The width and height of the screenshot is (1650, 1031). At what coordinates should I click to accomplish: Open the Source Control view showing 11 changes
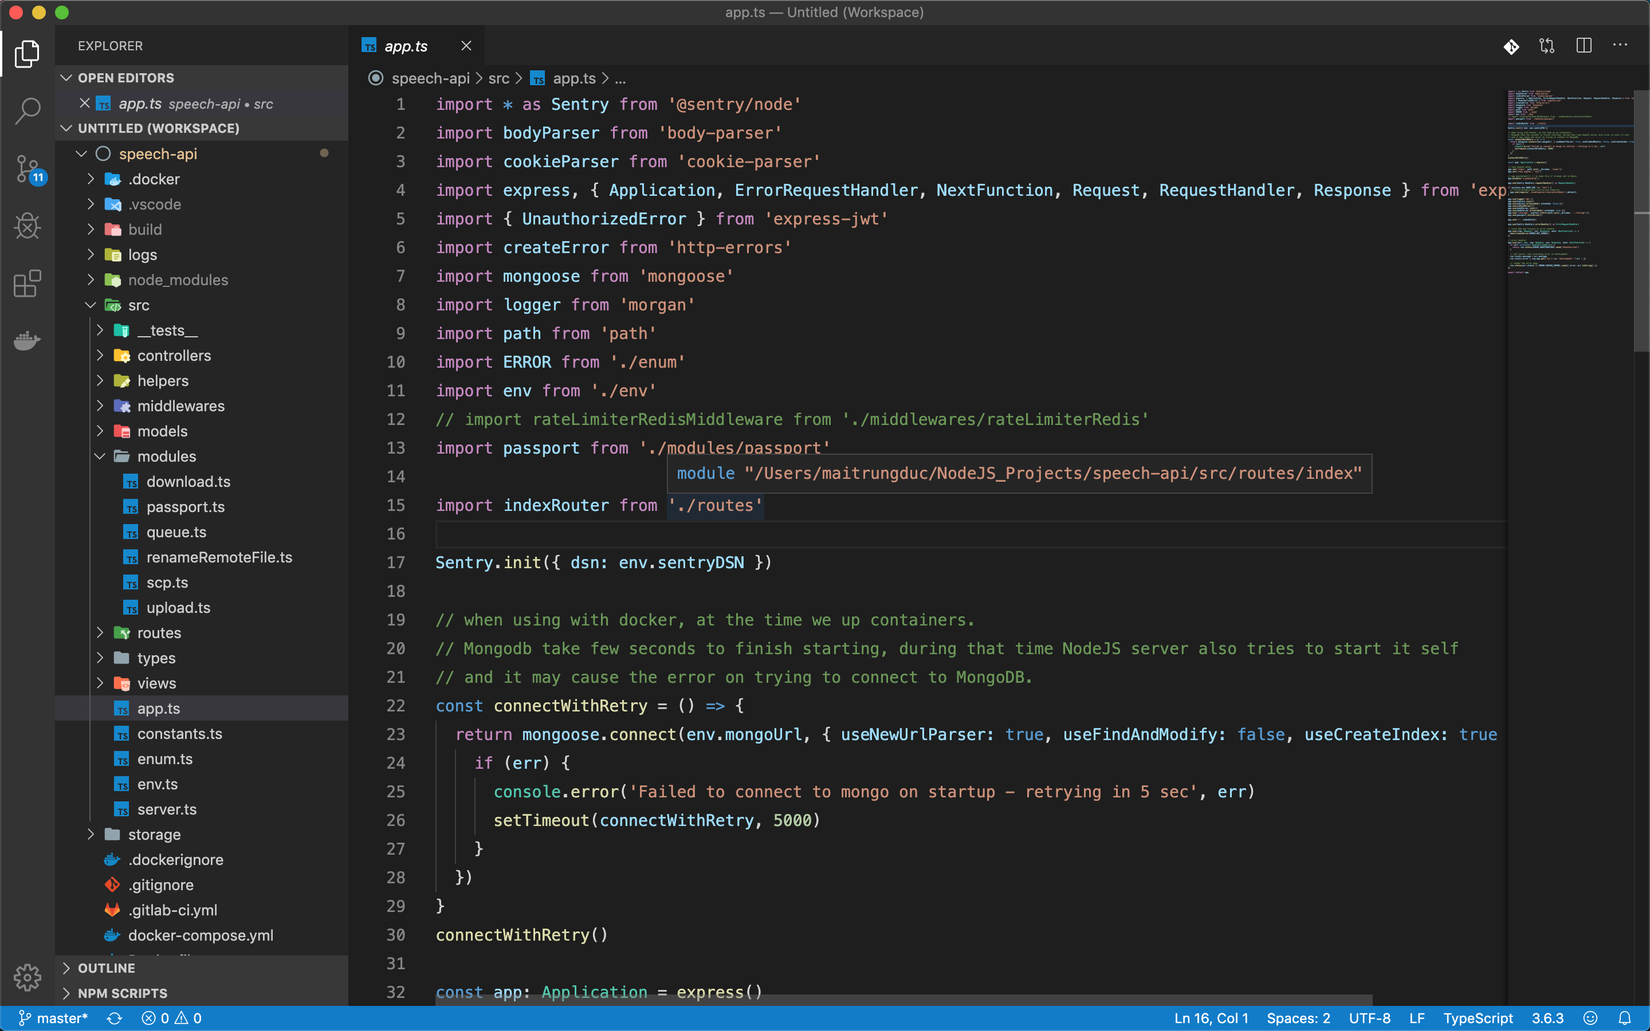27,169
